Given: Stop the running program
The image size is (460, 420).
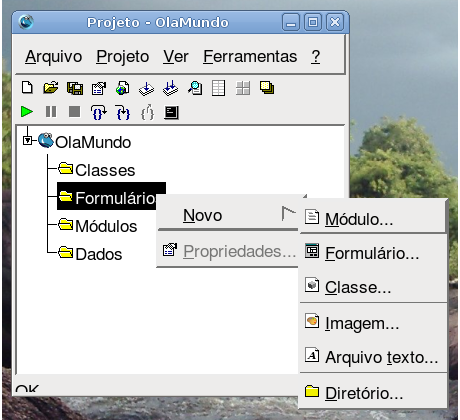Looking at the screenshot, I should [x=74, y=112].
